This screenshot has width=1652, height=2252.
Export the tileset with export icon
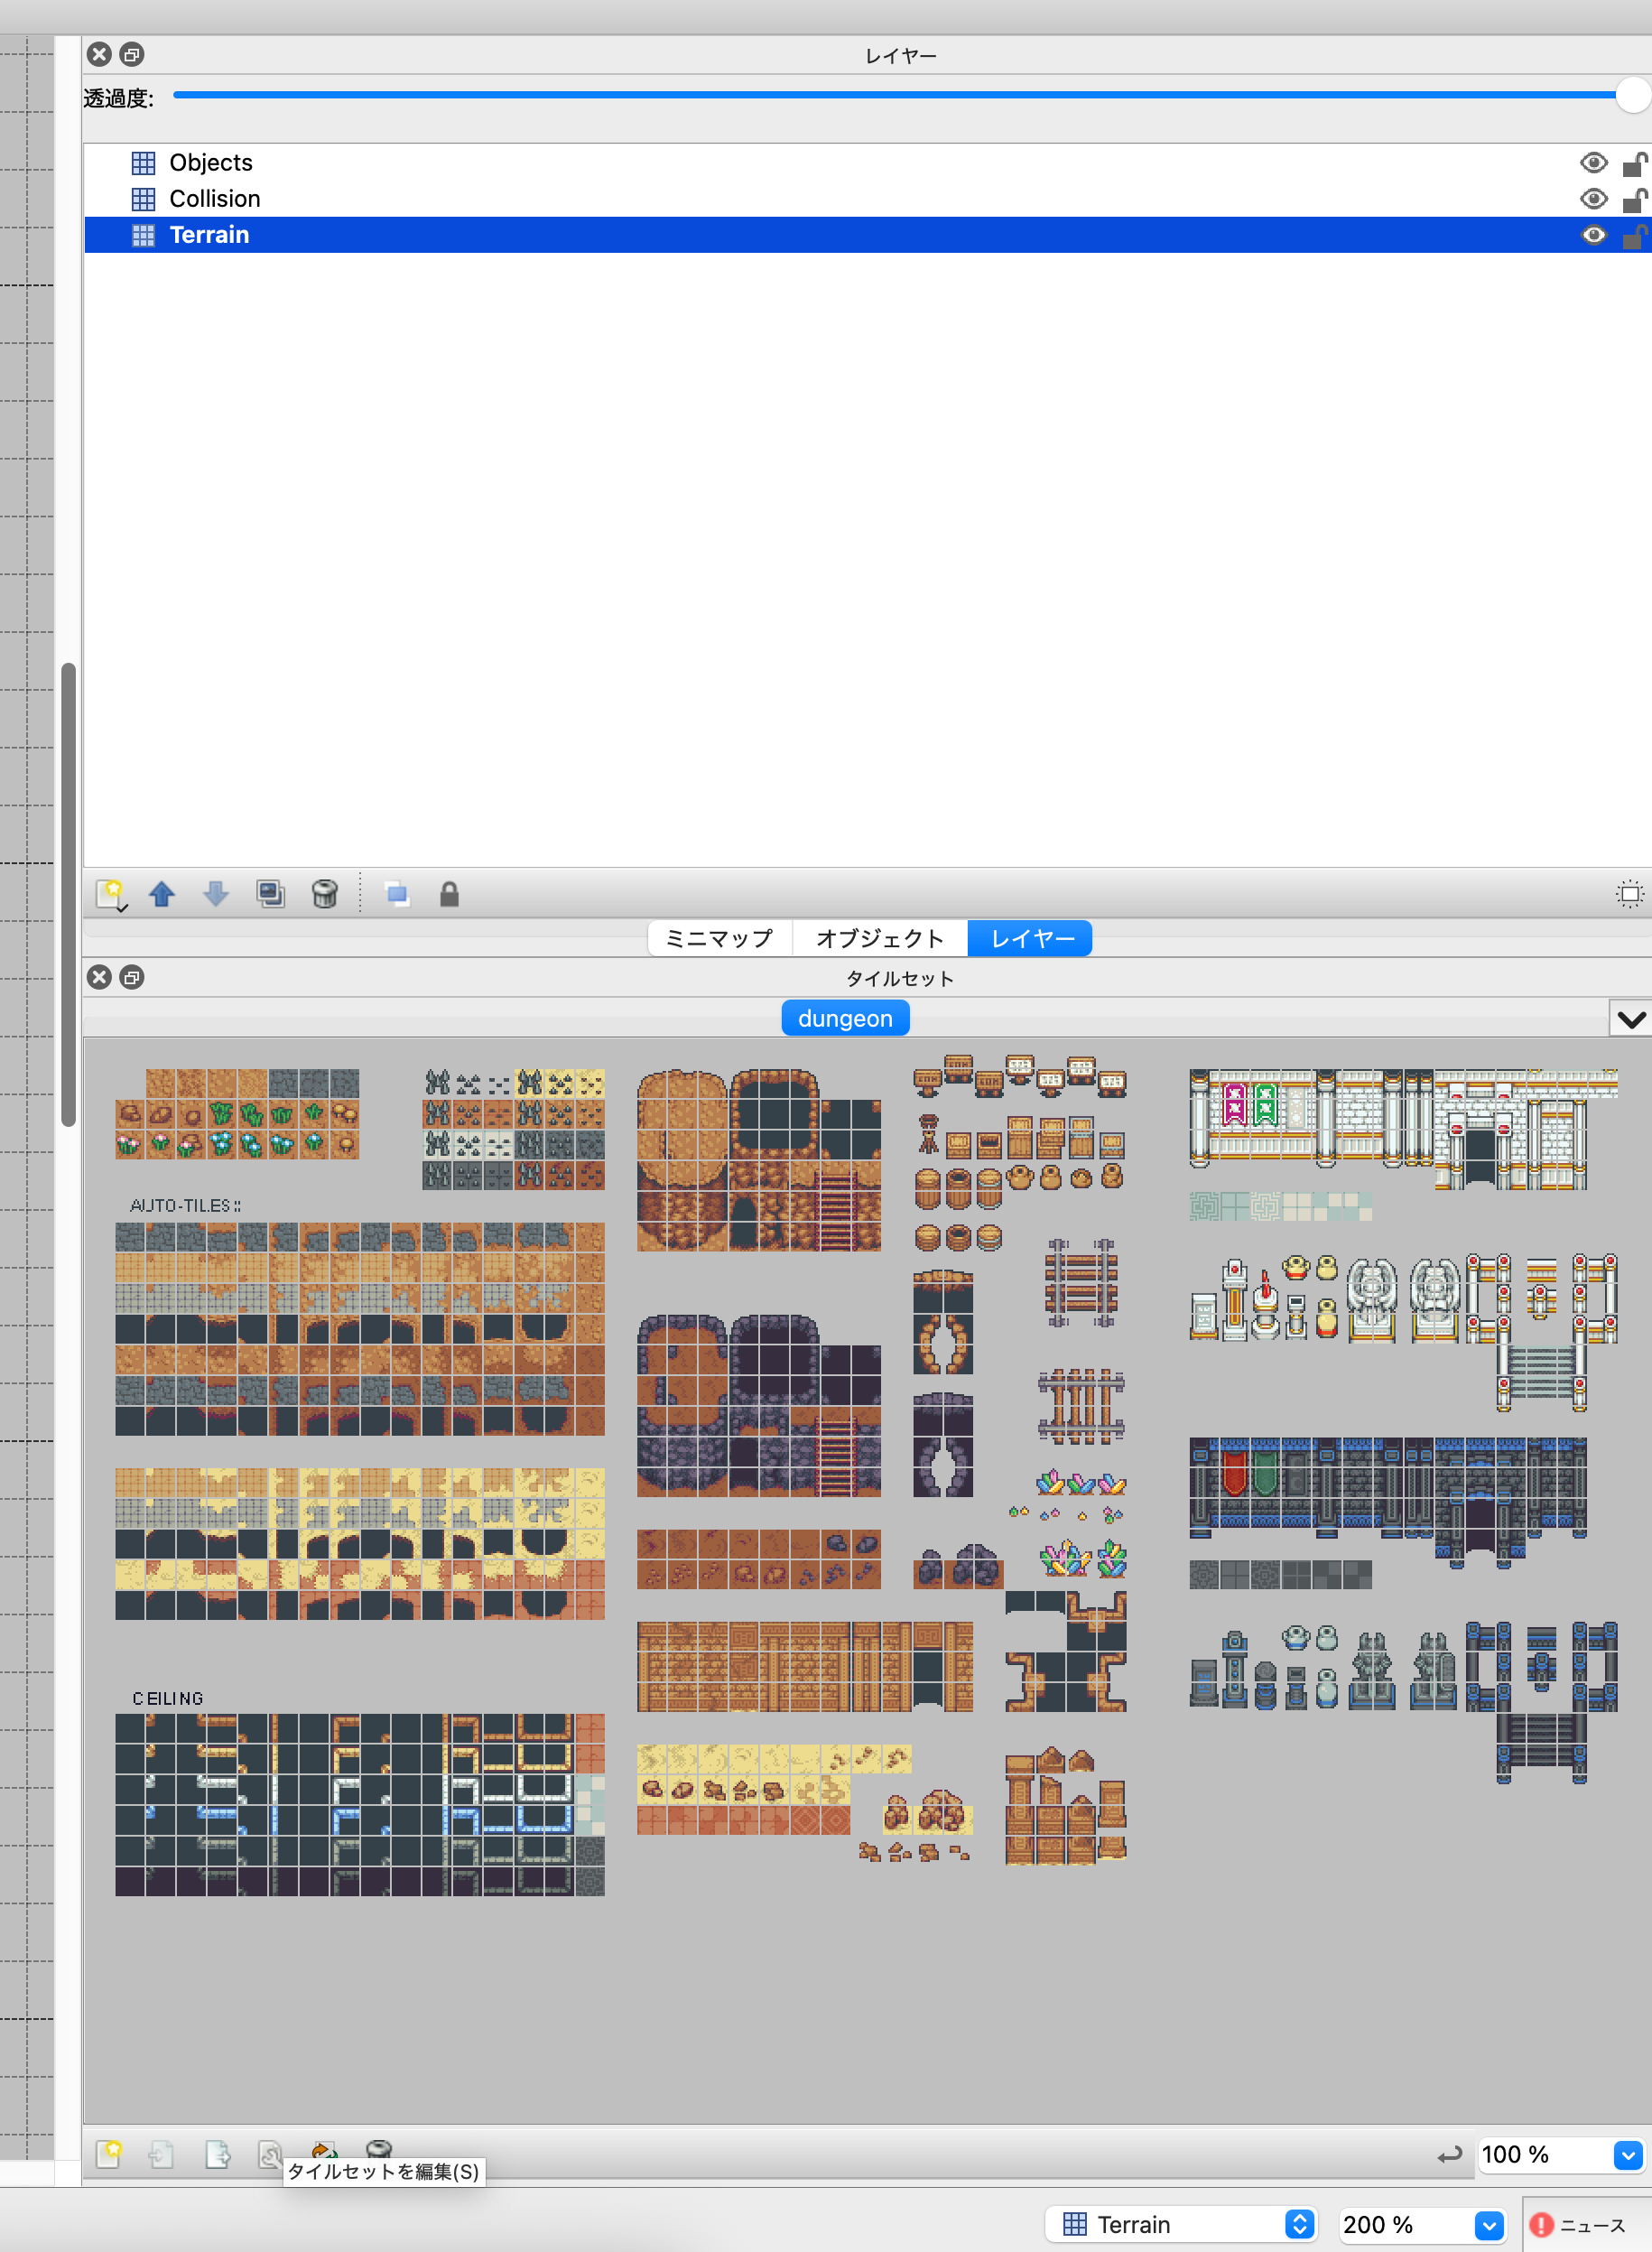(x=217, y=2153)
